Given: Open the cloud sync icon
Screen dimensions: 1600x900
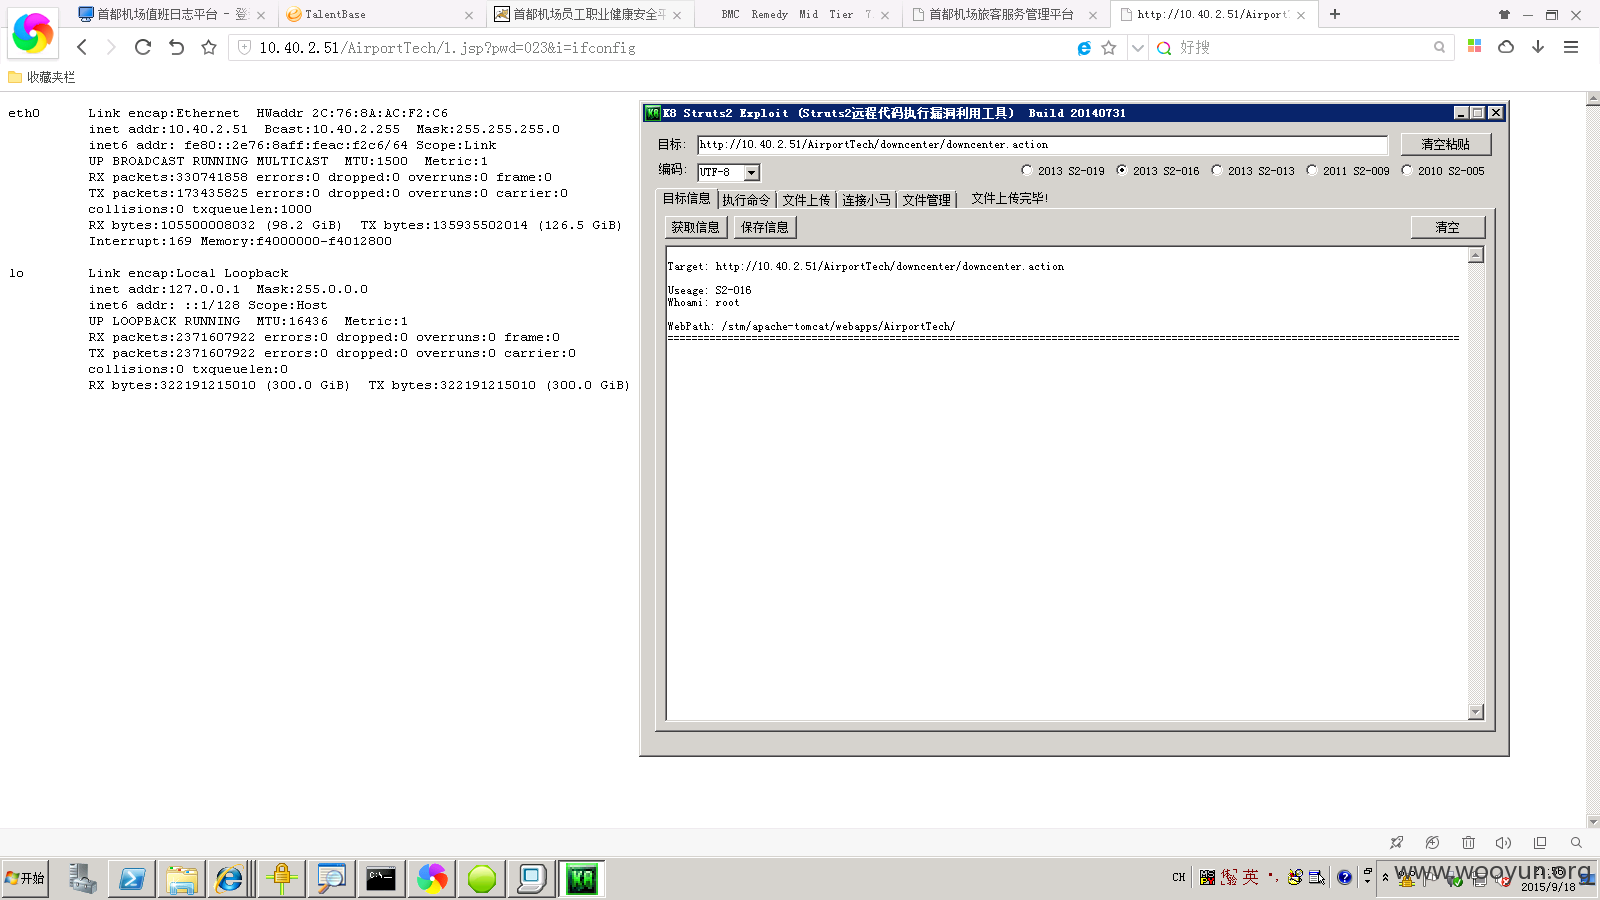Looking at the screenshot, I should [x=1506, y=46].
